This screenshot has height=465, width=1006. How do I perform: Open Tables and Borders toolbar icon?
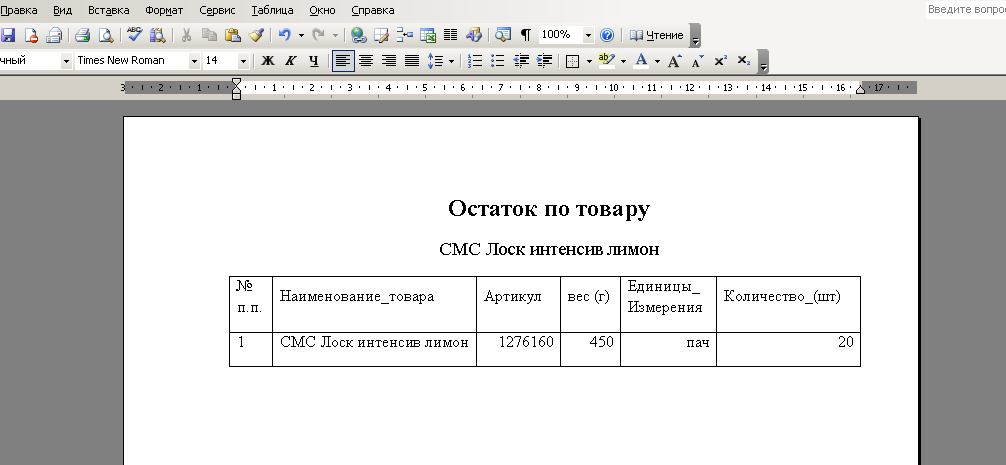pos(382,35)
